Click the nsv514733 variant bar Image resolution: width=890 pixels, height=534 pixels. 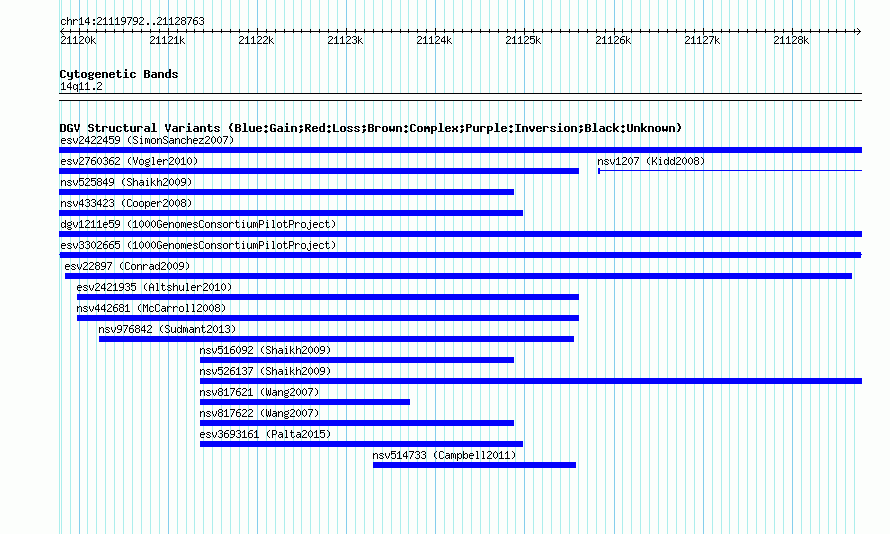click(x=475, y=465)
